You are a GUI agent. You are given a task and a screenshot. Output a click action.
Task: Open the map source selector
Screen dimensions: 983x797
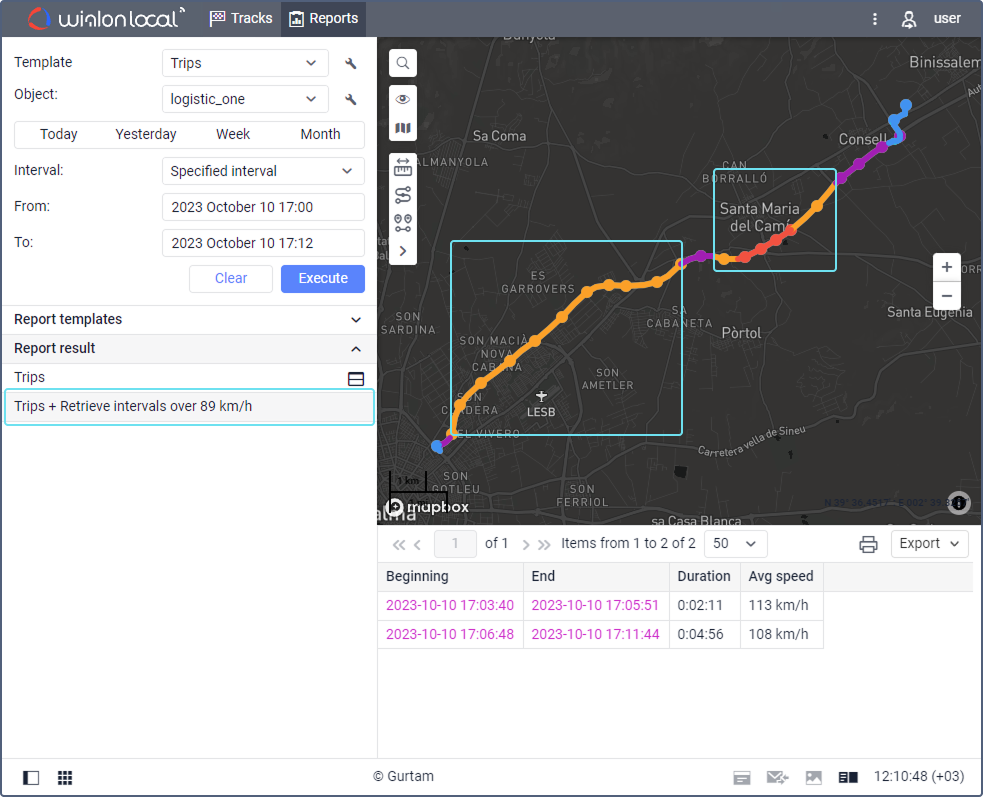pos(403,128)
